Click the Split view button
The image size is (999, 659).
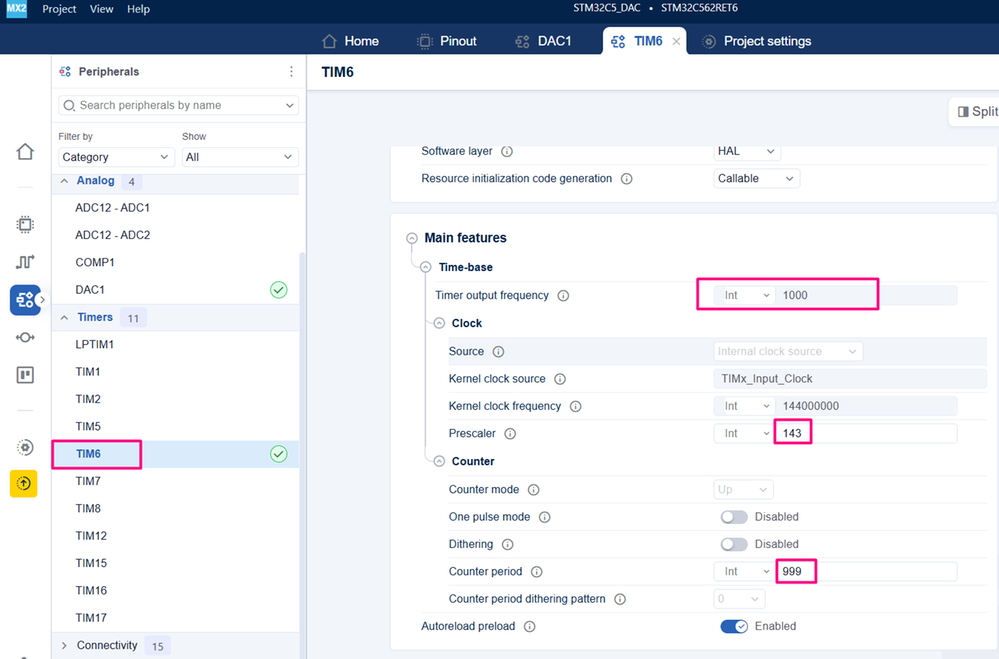tap(977, 112)
